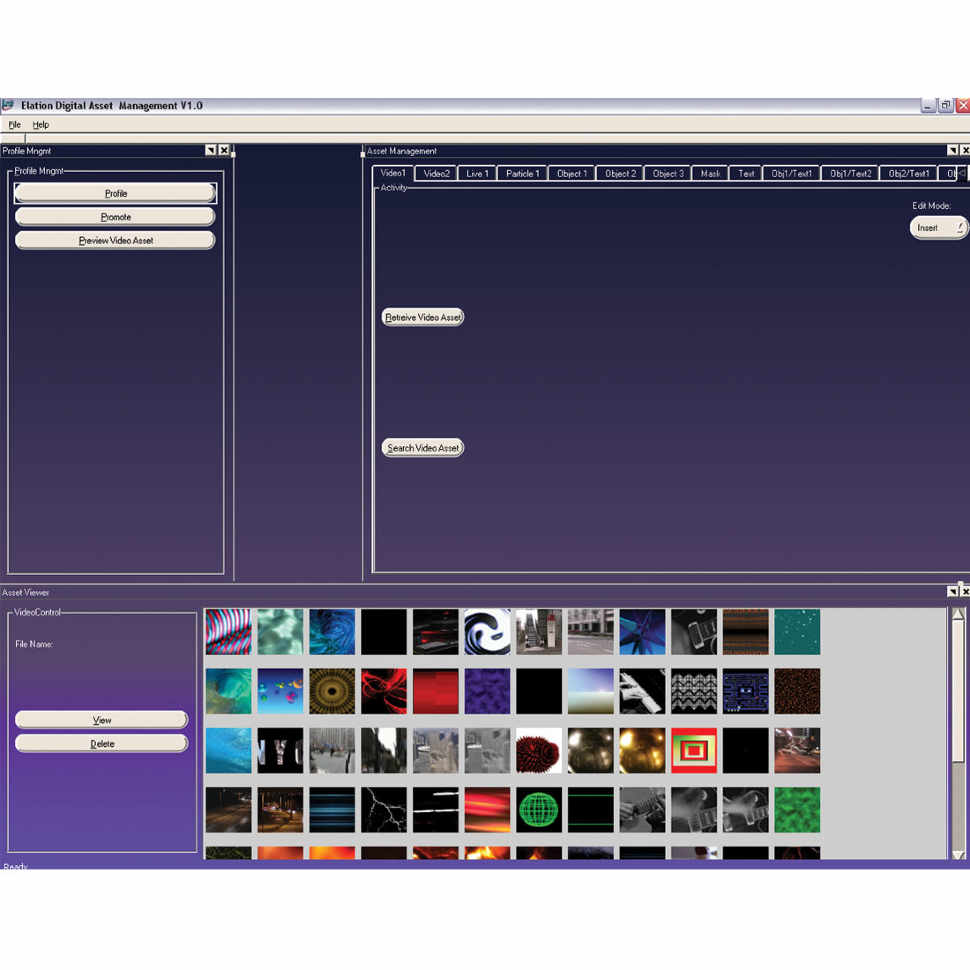Collapse the Asset Management panel arrow
970x970 pixels.
pos(952,150)
